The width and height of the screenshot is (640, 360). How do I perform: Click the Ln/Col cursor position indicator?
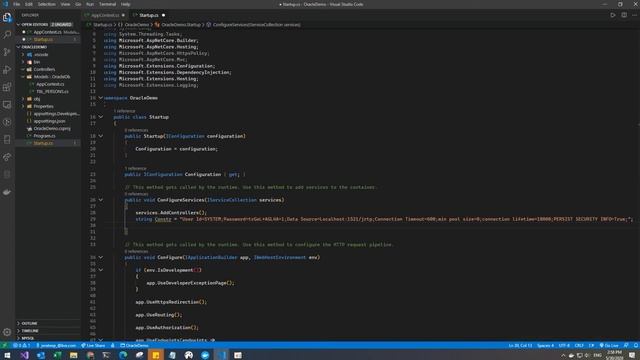pyautogui.click(x=520, y=345)
